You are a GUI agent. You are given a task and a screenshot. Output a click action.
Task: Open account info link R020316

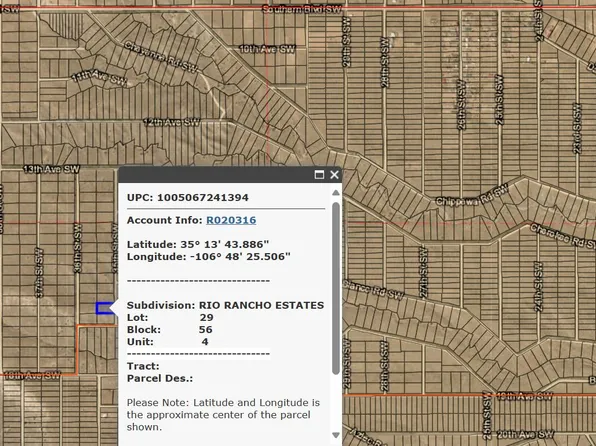tap(231, 220)
